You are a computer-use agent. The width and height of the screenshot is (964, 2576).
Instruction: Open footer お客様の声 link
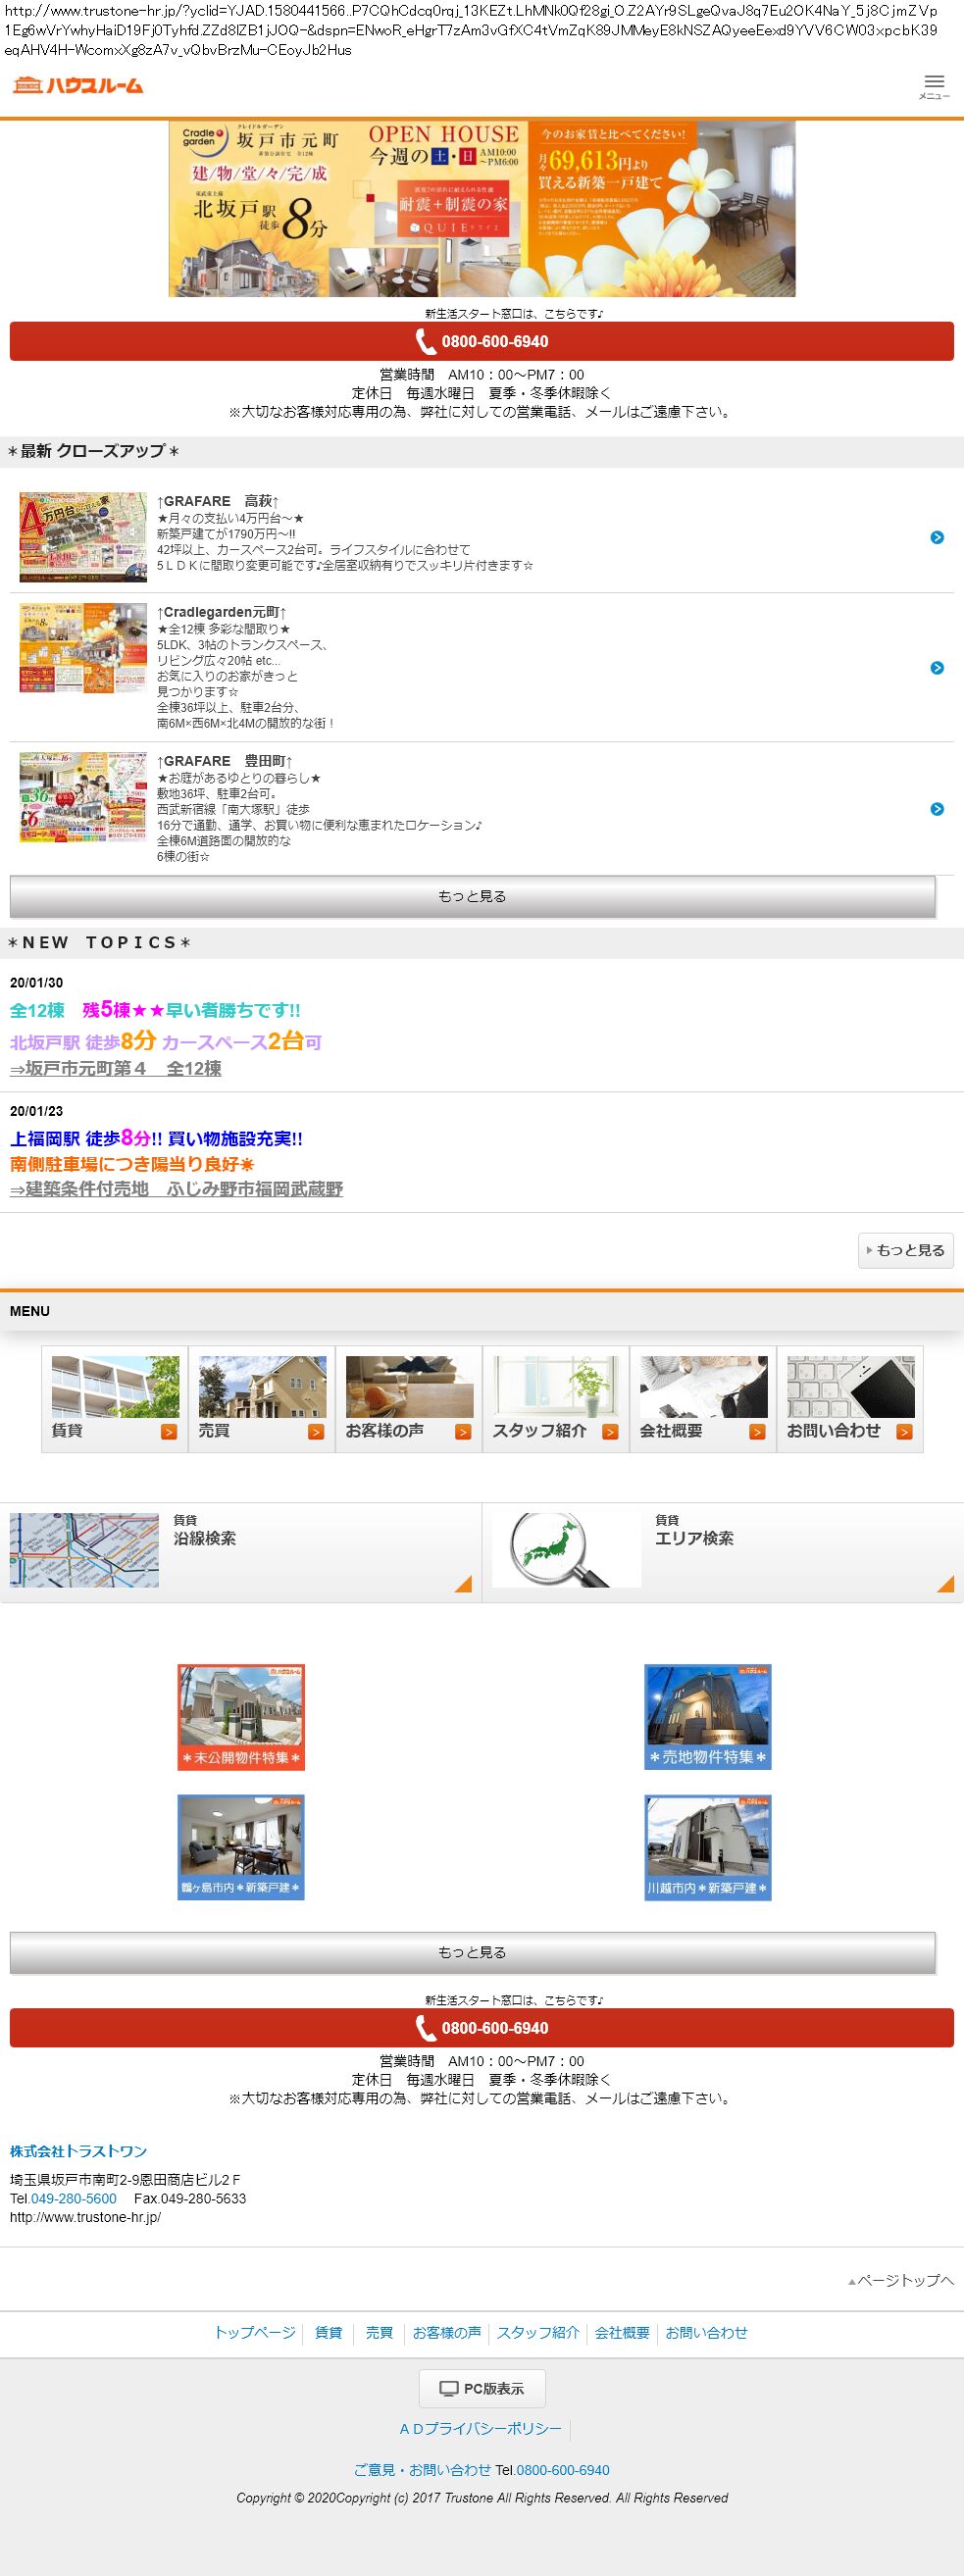click(447, 2332)
